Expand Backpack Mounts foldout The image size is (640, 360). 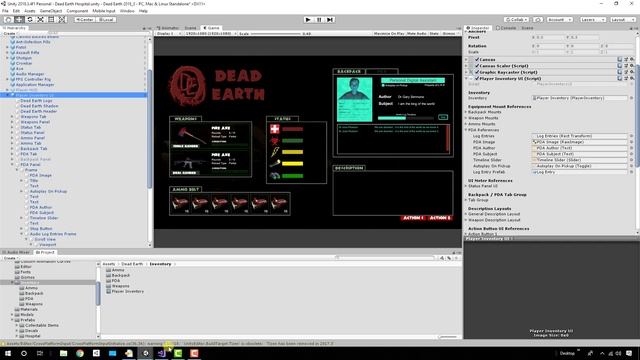[x=466, y=112]
